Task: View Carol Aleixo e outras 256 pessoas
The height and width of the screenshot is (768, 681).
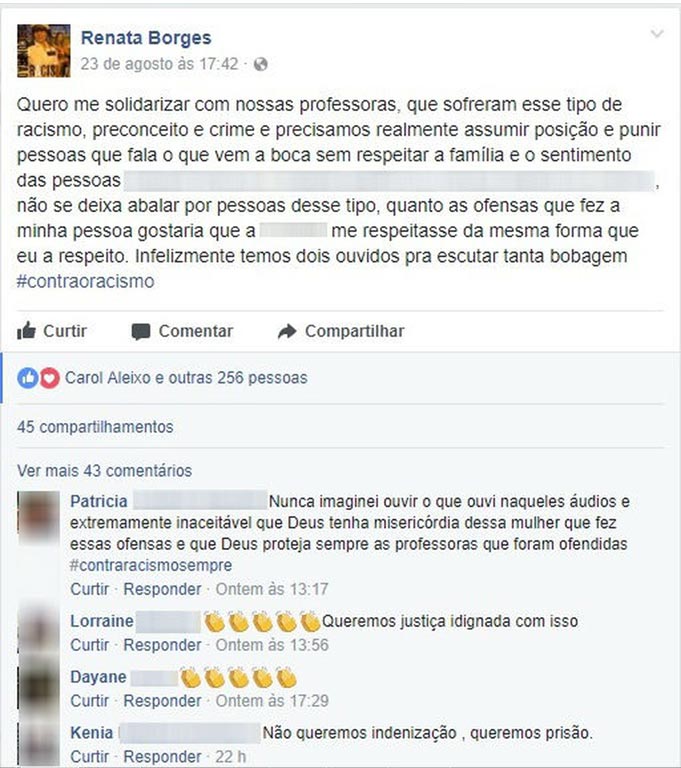Action: pyautogui.click(x=186, y=378)
